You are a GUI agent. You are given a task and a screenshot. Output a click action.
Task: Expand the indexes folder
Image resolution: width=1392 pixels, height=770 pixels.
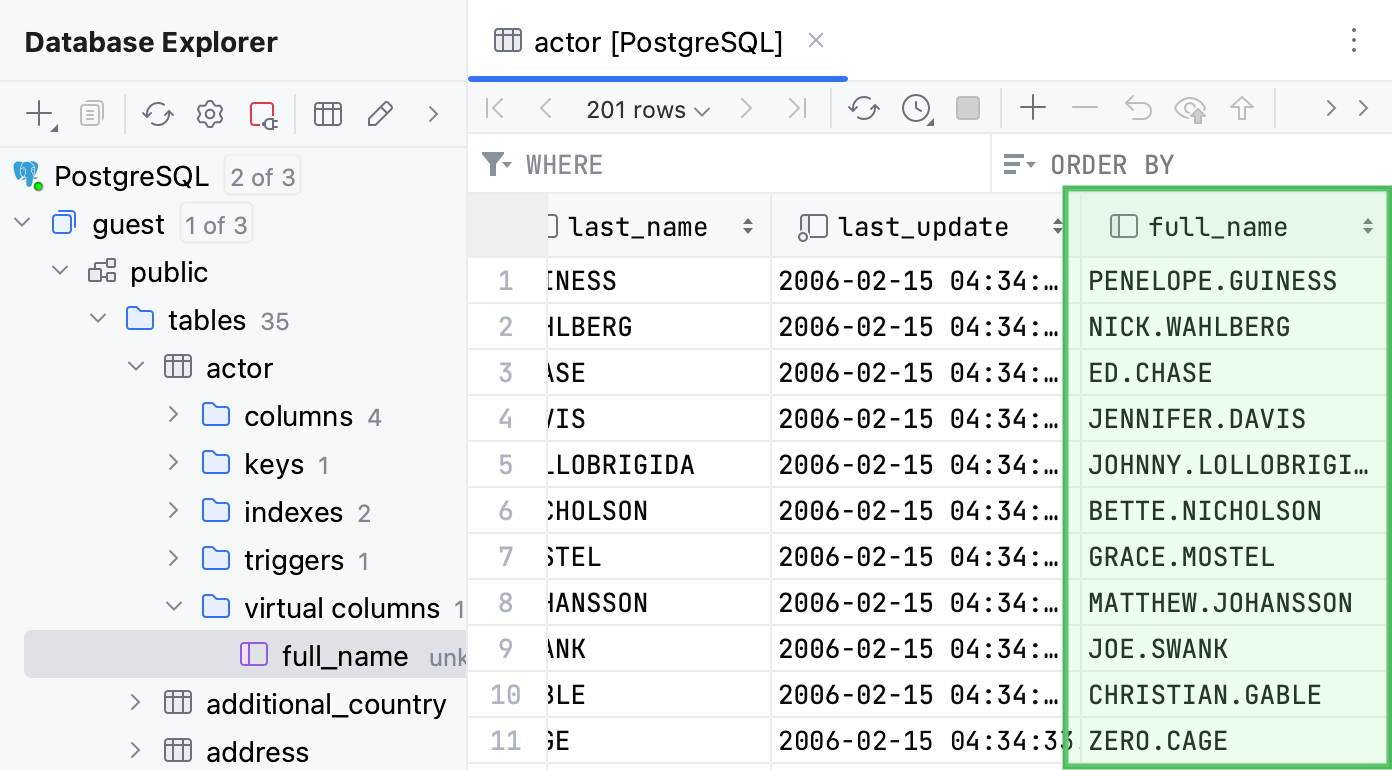click(174, 511)
